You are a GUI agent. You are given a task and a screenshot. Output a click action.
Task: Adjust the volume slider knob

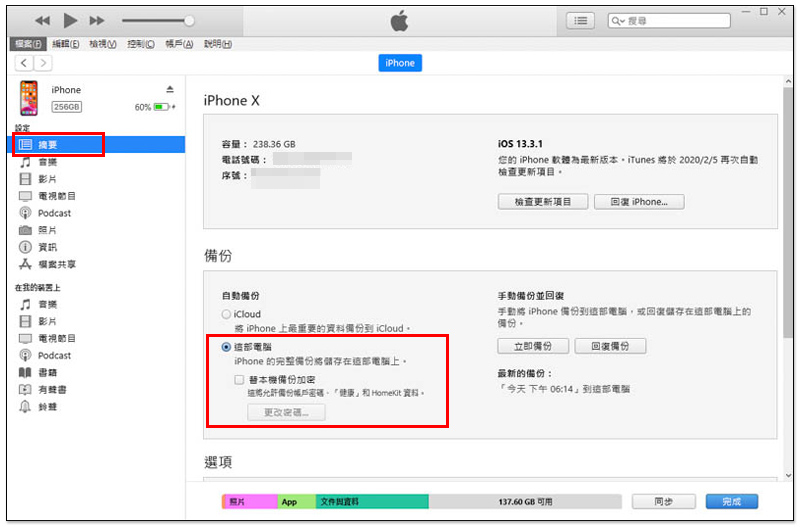point(189,21)
